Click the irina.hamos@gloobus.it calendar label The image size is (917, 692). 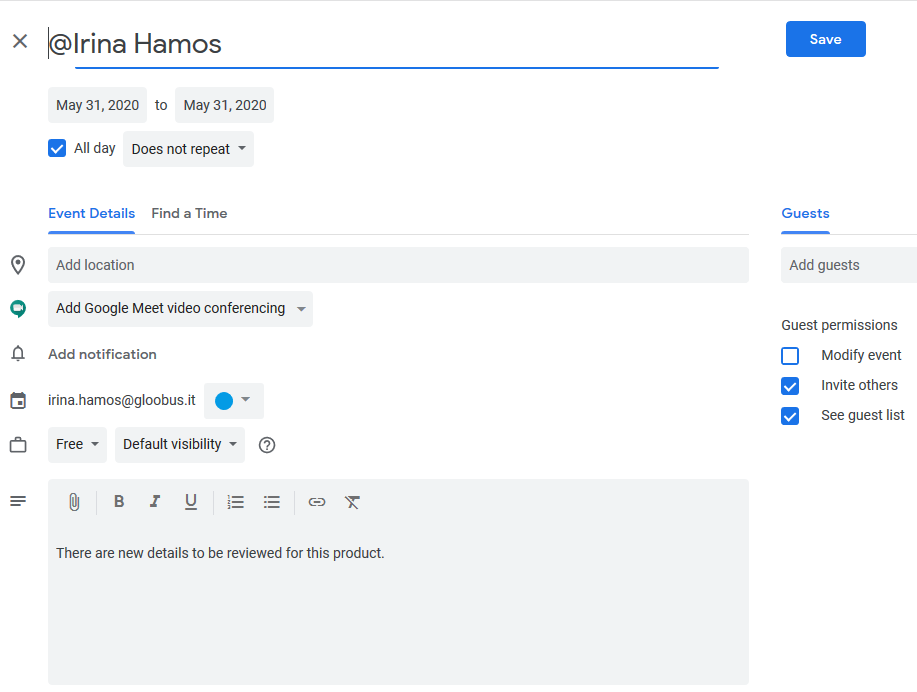pos(122,400)
